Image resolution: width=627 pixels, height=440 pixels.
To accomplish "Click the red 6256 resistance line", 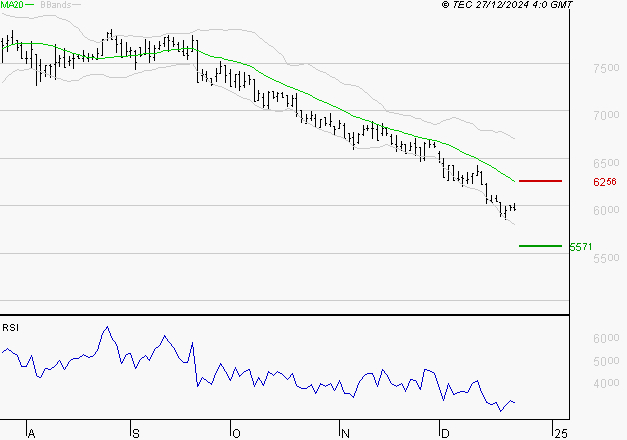I will [x=540, y=181].
